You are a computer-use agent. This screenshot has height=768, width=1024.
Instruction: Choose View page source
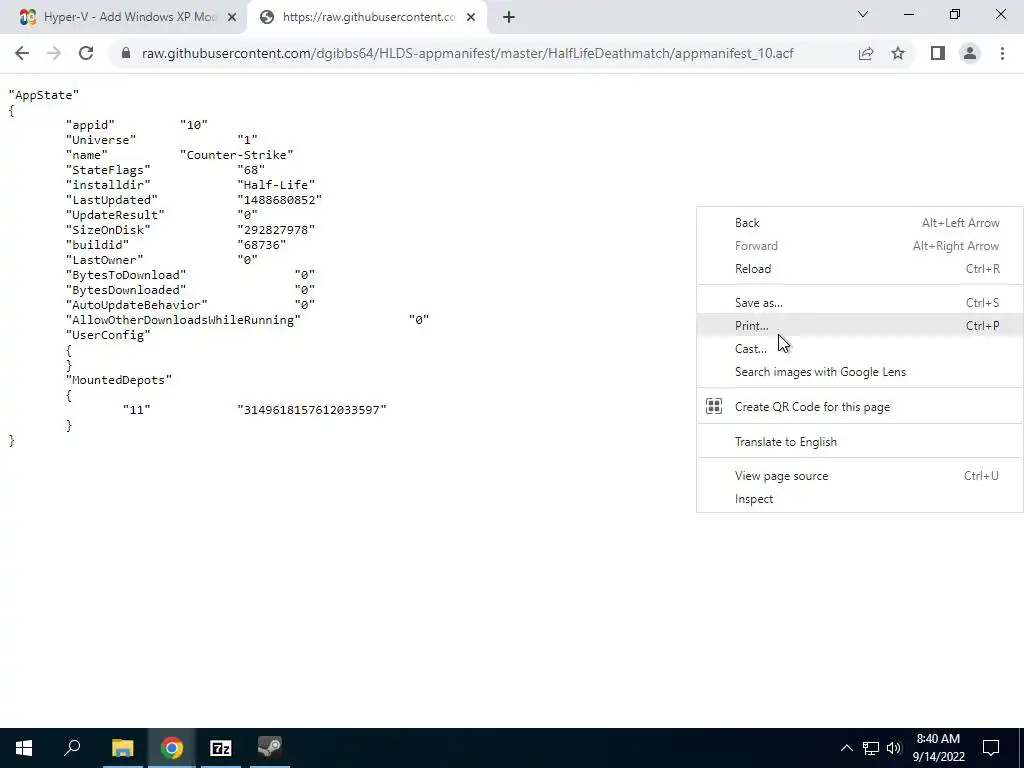pos(860,475)
